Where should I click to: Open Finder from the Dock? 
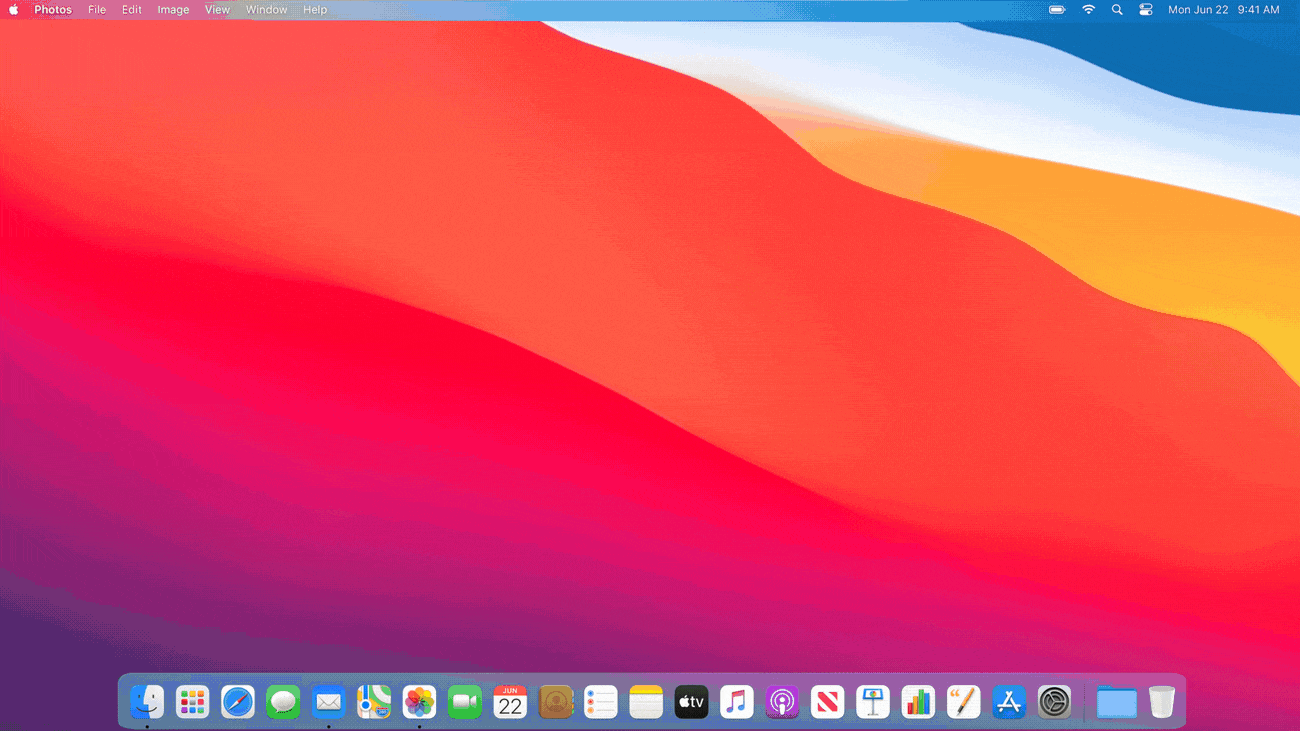(147, 702)
